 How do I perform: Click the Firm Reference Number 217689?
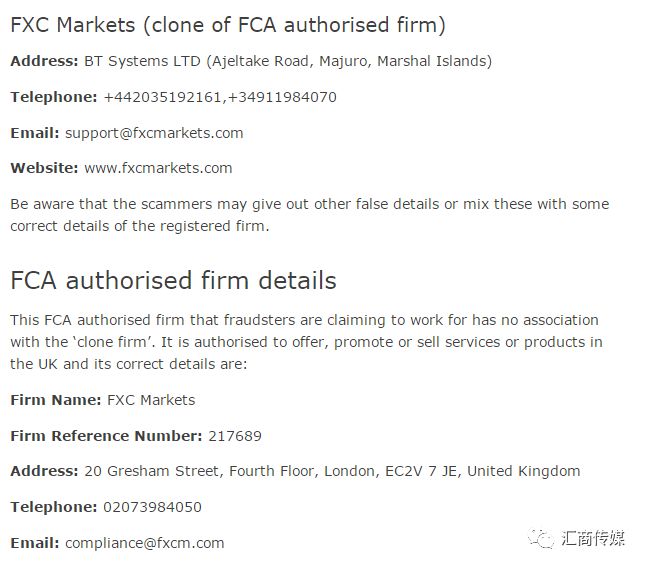point(234,436)
